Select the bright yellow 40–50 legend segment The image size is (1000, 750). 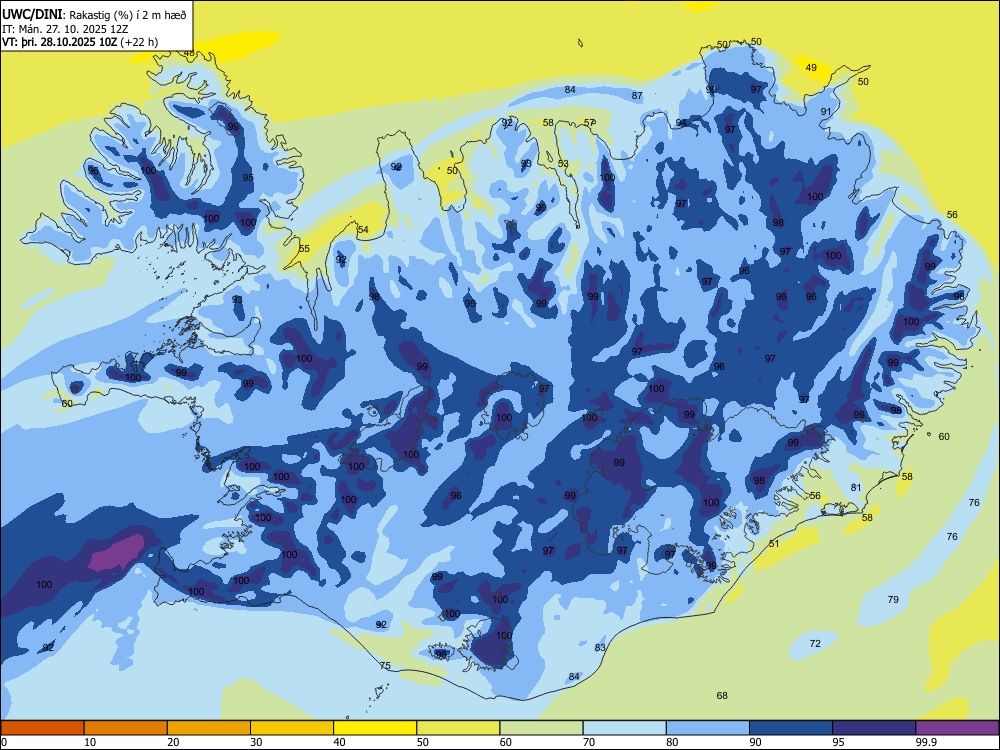click(x=375, y=728)
